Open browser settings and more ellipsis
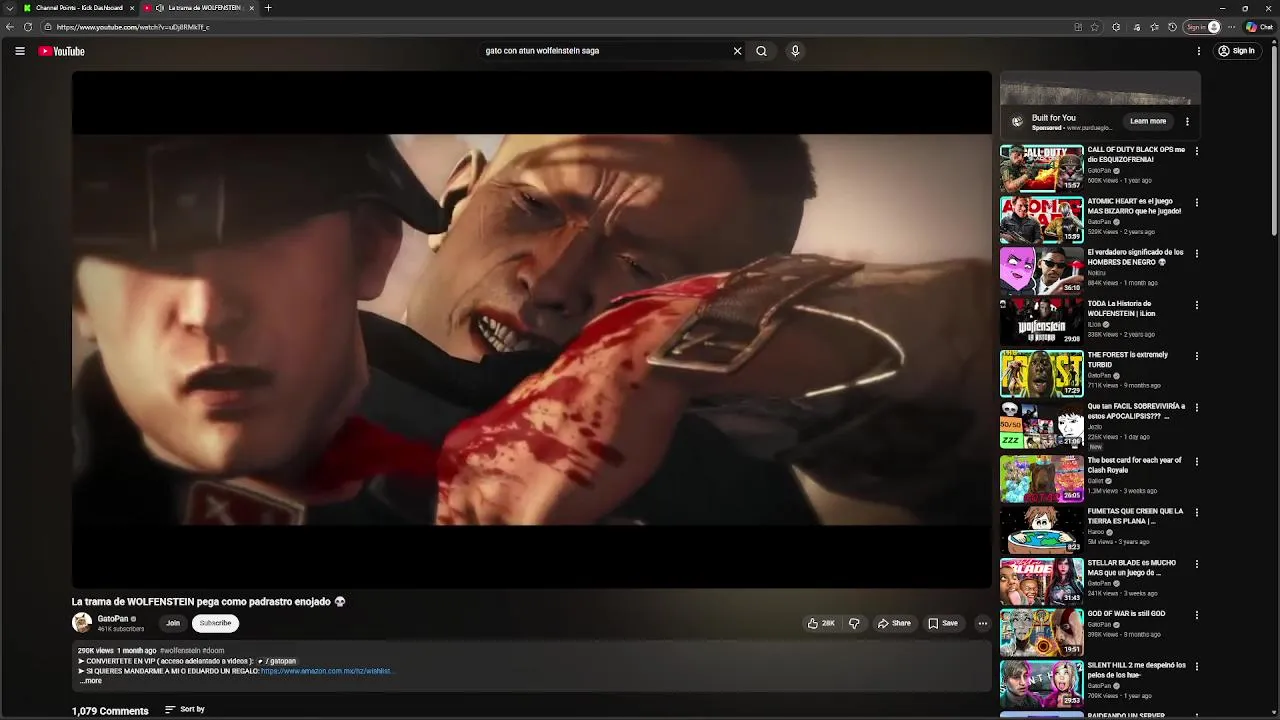The width and height of the screenshot is (1280, 720). coord(1232,27)
